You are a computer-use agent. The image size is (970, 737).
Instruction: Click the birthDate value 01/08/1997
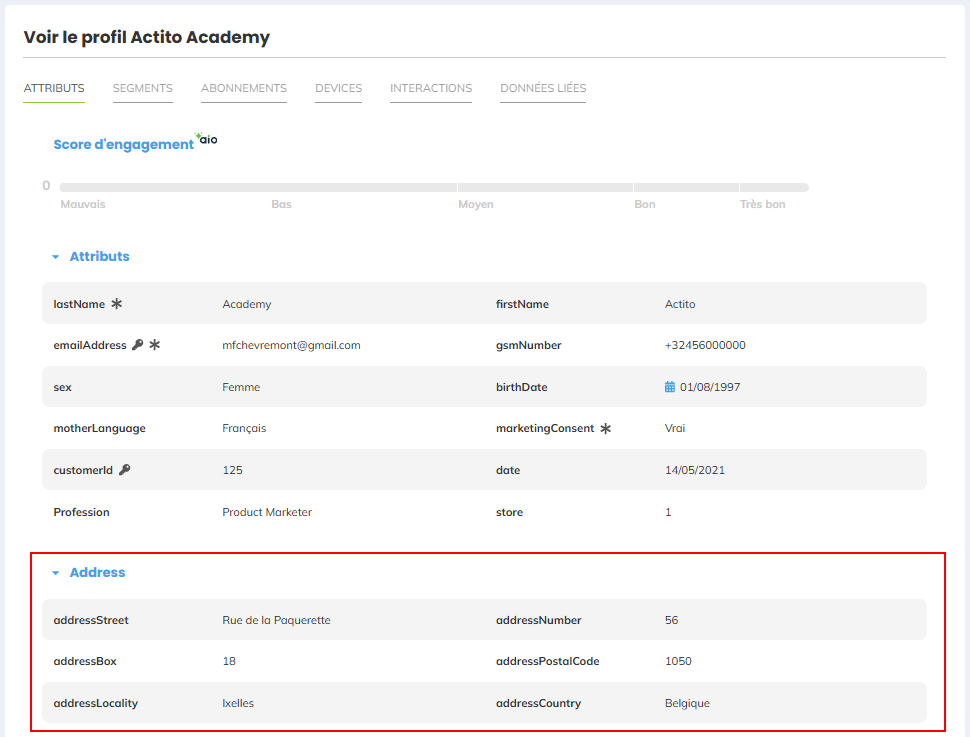(710, 387)
